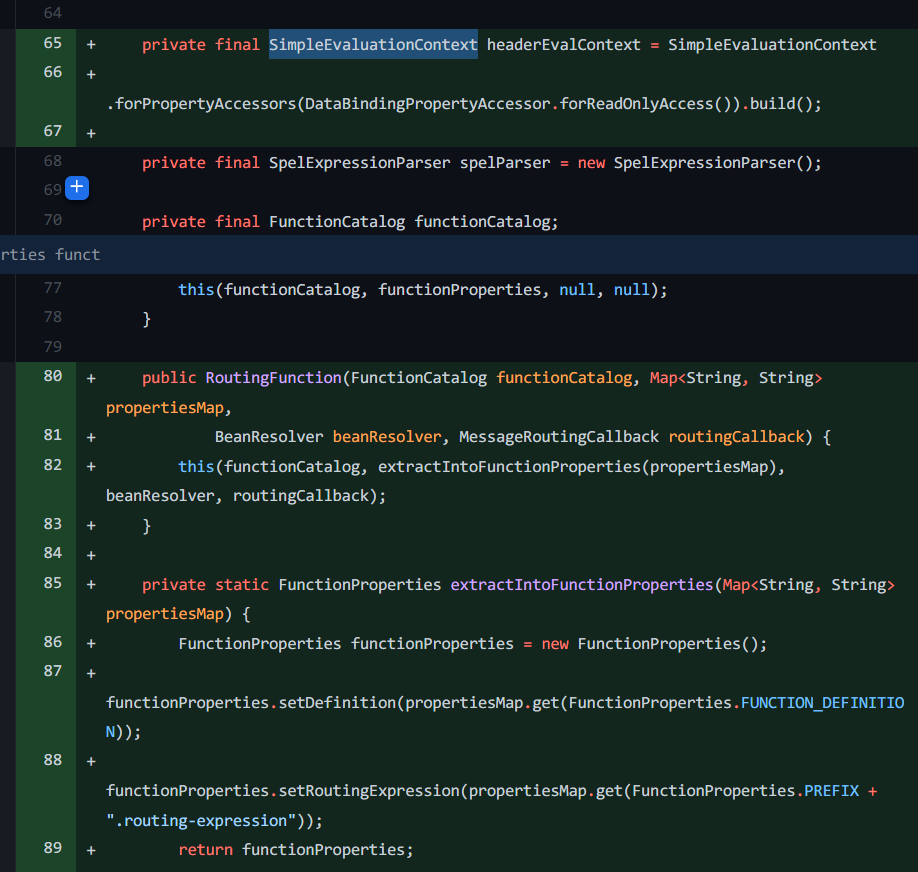The height and width of the screenshot is (872, 918).
Task: Click line number 65
Action: [x=53, y=43]
